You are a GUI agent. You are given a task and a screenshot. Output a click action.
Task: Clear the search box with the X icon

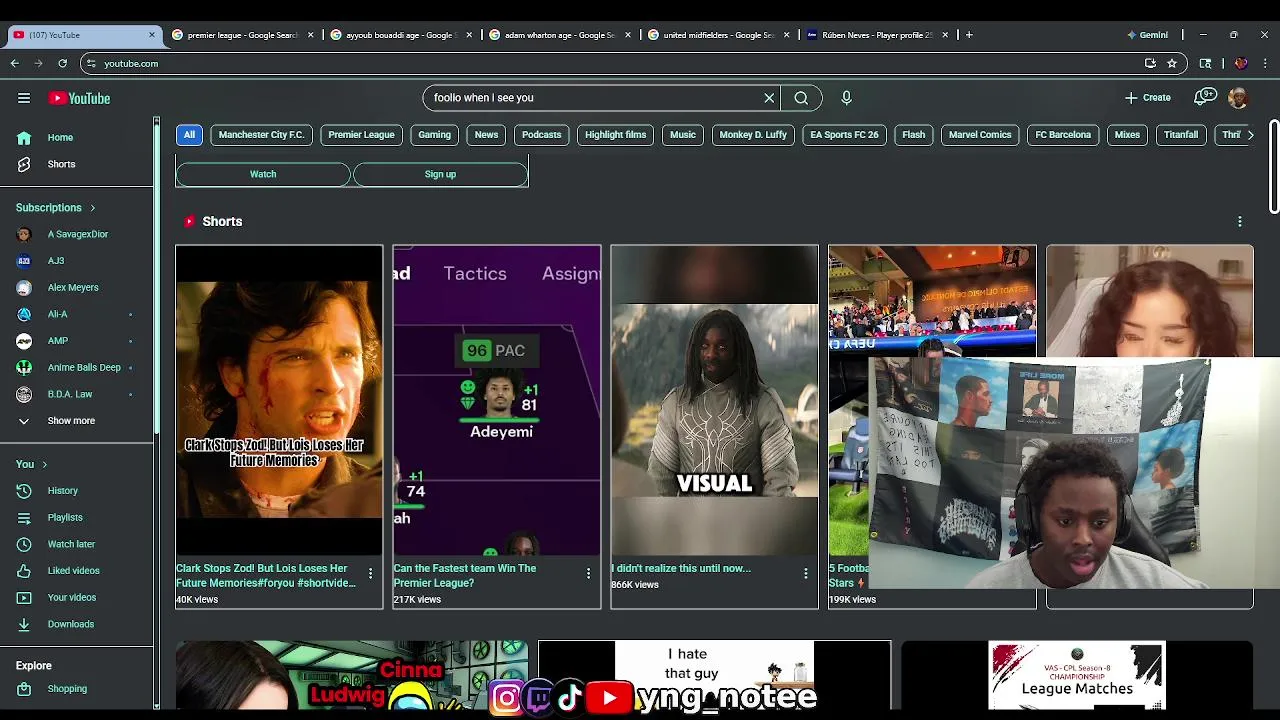[x=769, y=98]
